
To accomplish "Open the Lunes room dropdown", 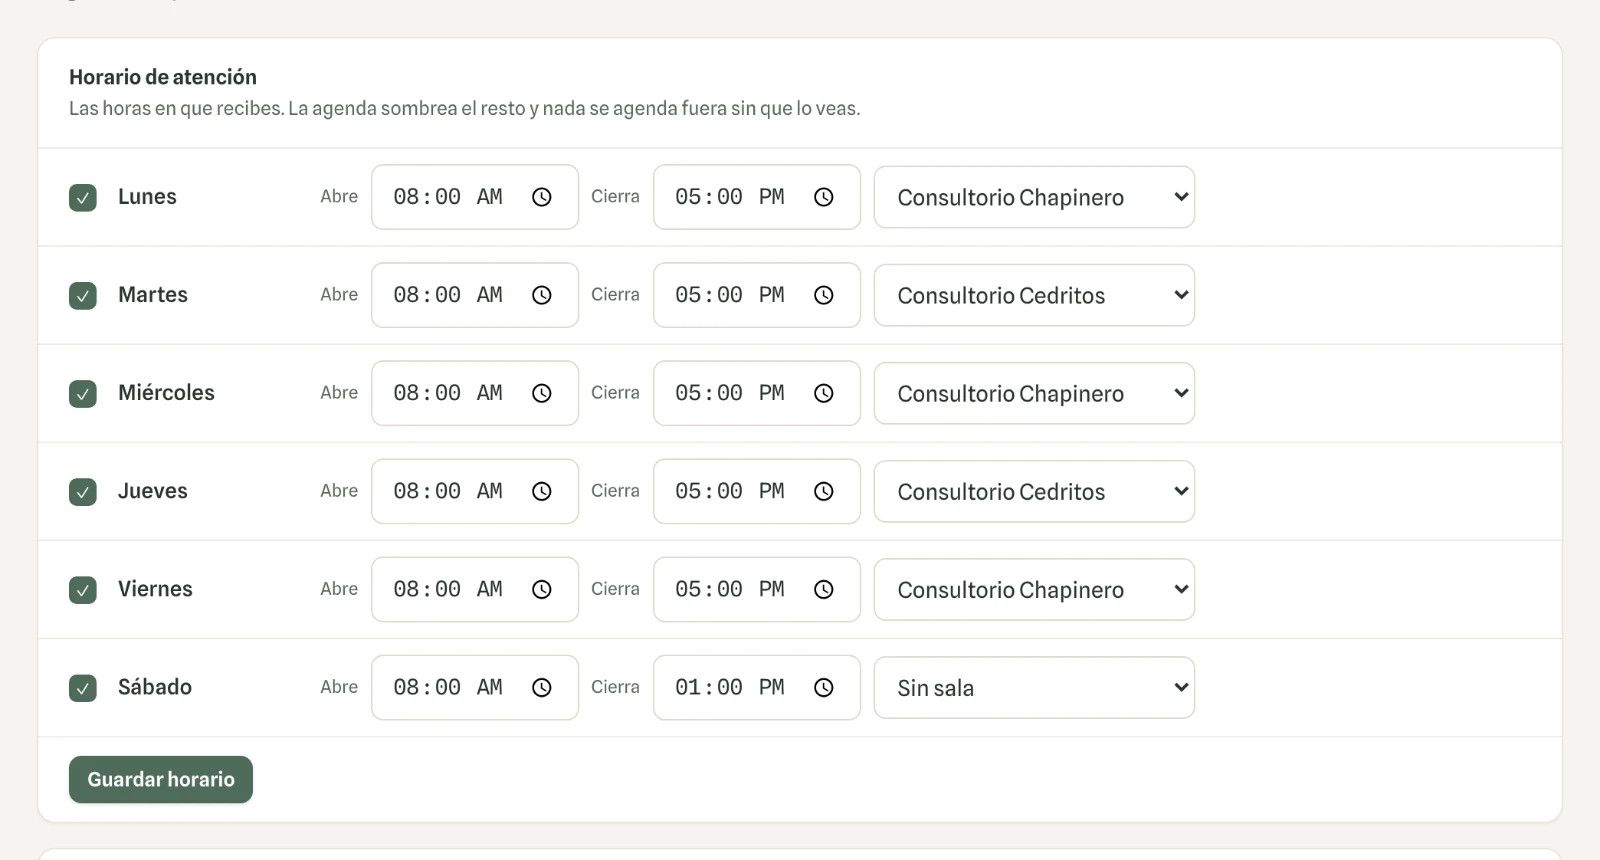I will coord(1034,197).
